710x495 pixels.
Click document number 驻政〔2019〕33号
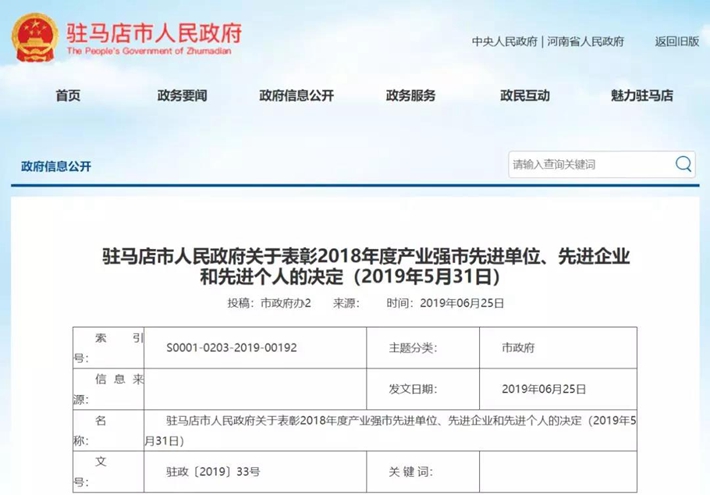(213, 472)
